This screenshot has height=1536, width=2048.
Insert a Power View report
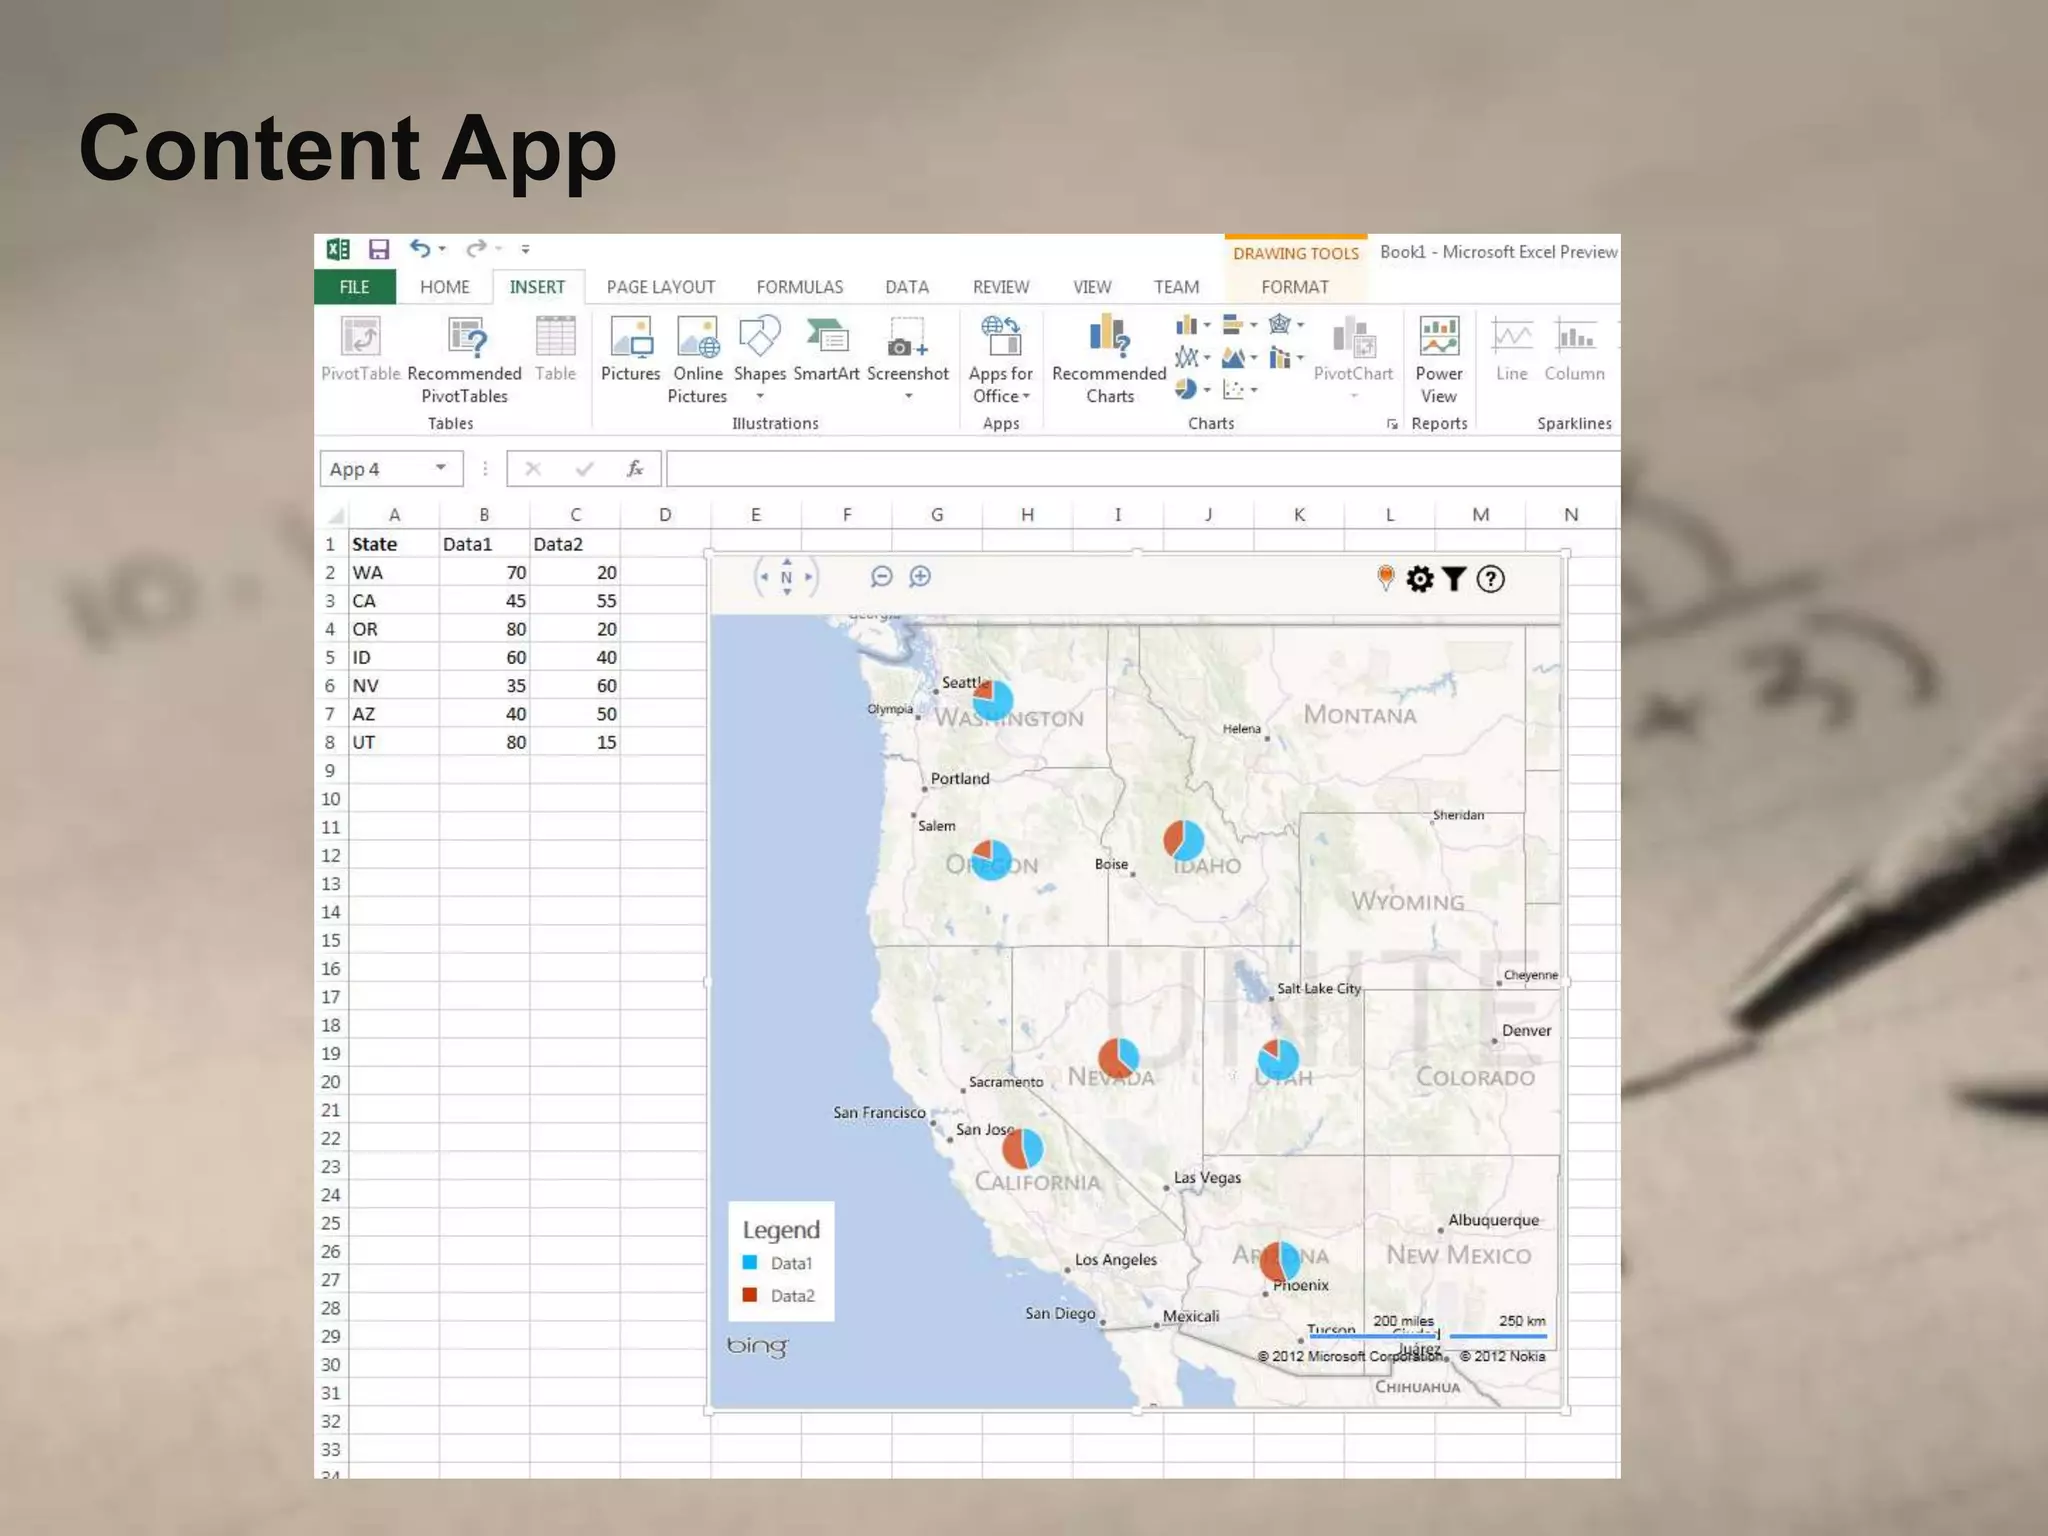pyautogui.click(x=1439, y=360)
